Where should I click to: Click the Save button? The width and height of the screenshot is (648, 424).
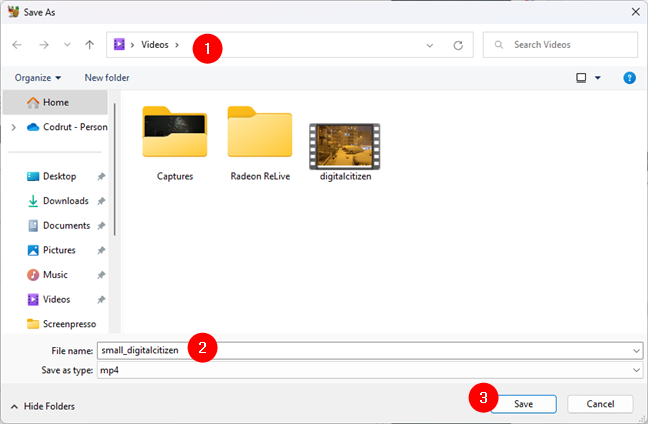[x=523, y=404]
